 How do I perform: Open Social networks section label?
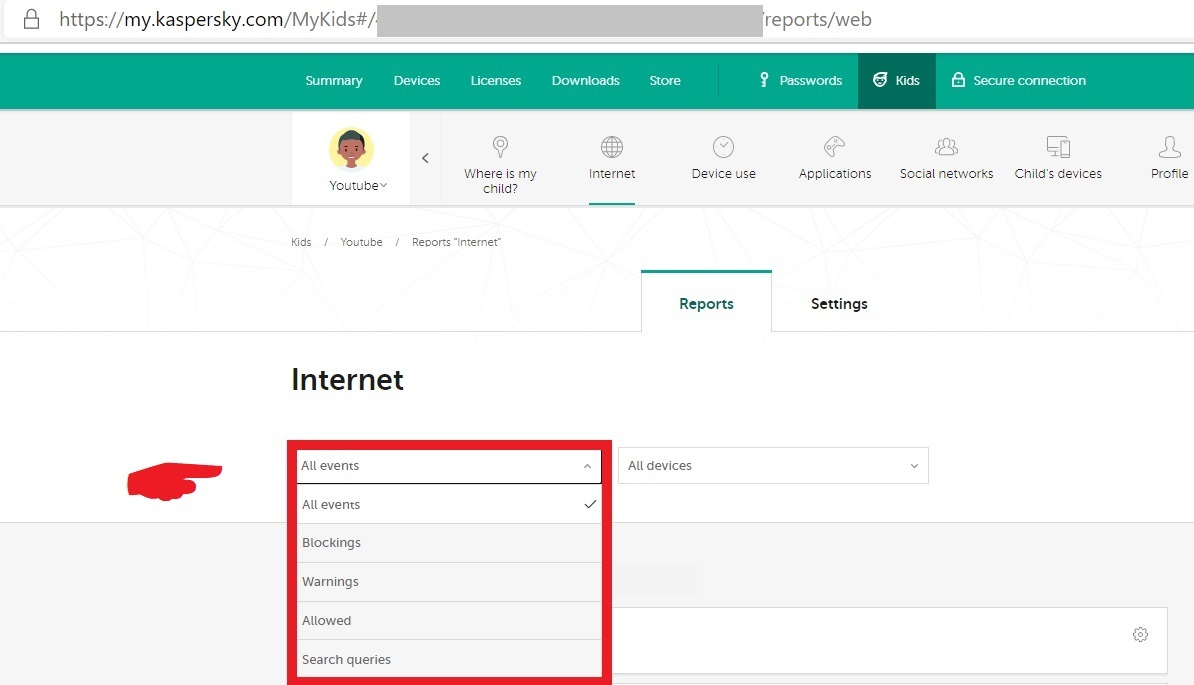[x=947, y=174]
